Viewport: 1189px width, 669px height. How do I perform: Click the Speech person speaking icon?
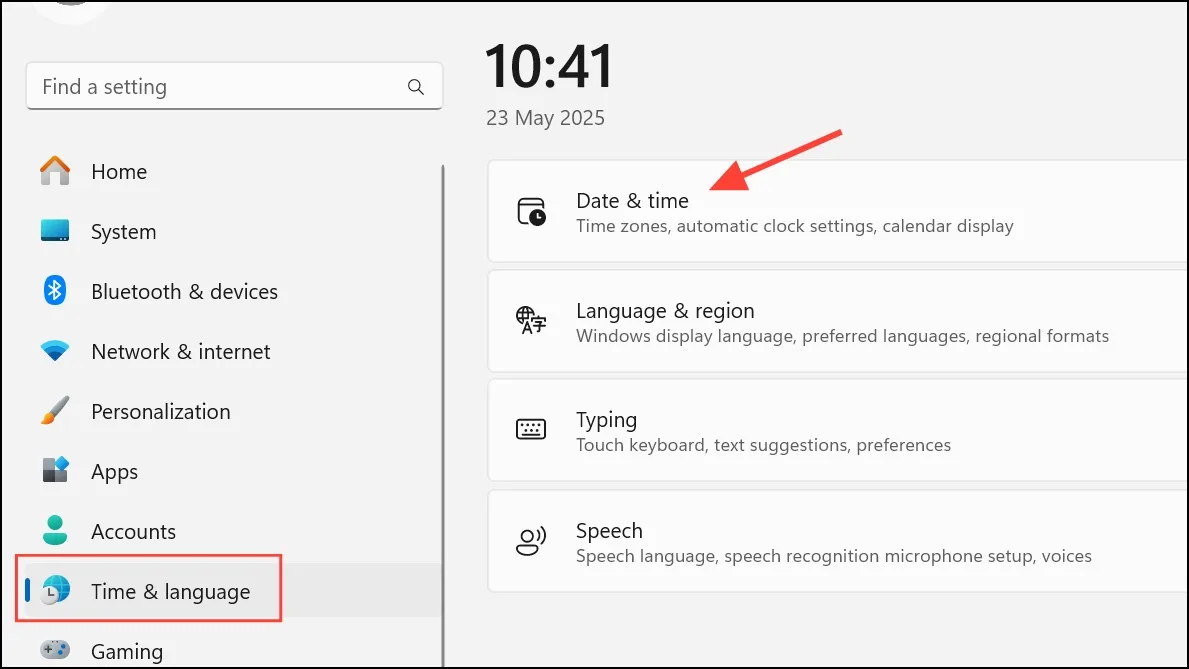click(x=531, y=541)
